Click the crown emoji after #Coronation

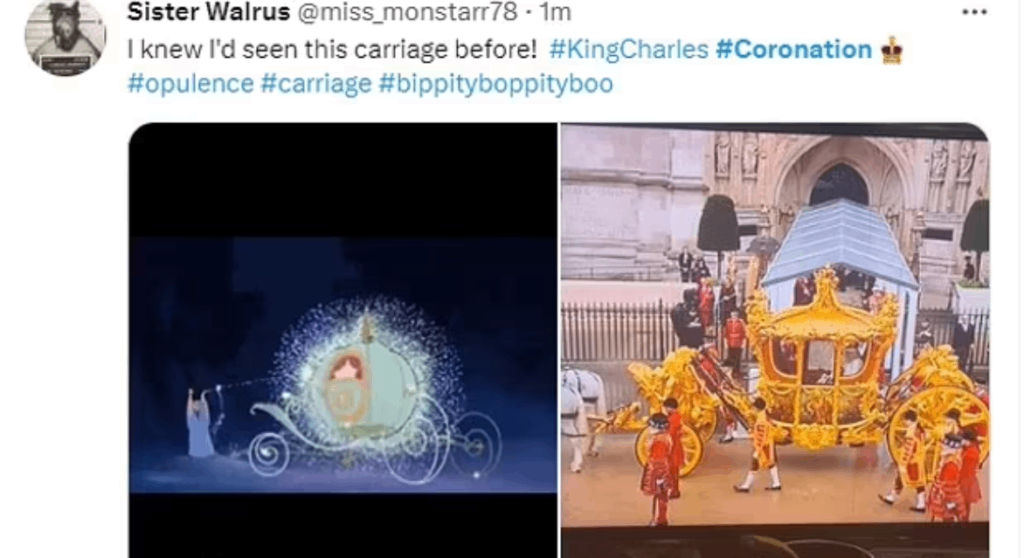pyautogui.click(x=891, y=50)
